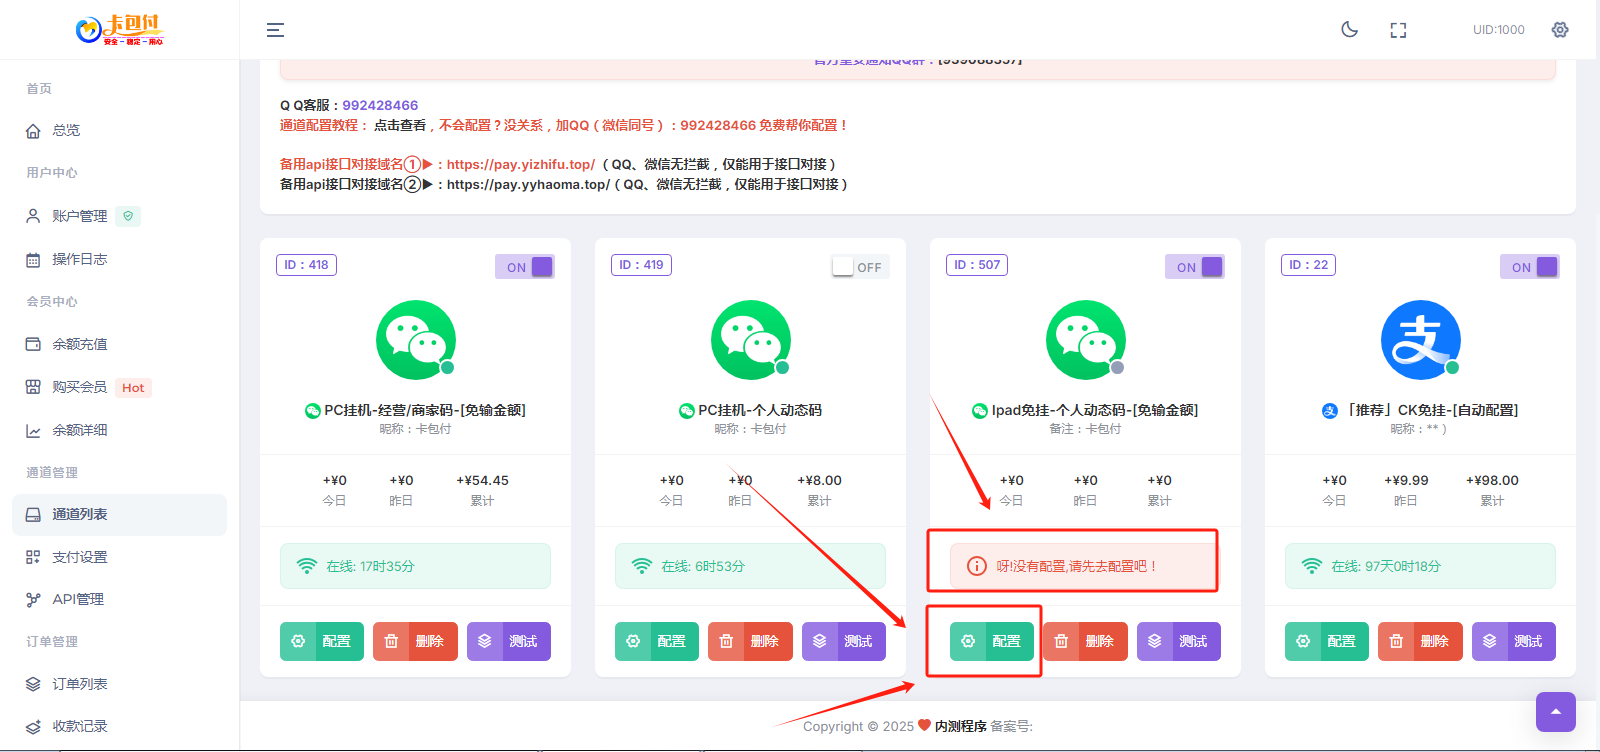
Task: Click the 呀!没有配置,请先去配置吧 warning
Action: click(1085, 566)
